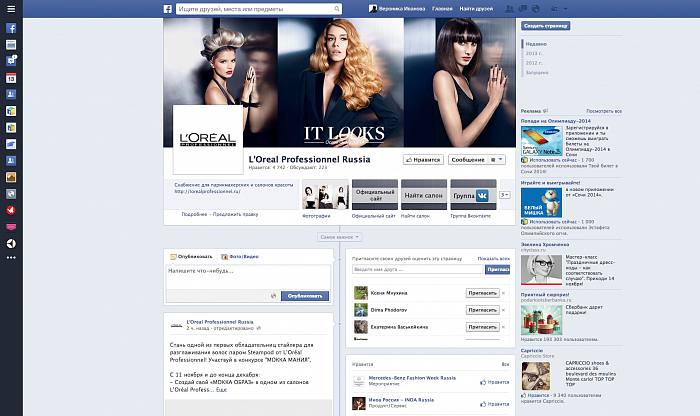Dismiss Dima Fhodorov invite suggestion with X
The width and height of the screenshot is (700, 416).
[504, 310]
